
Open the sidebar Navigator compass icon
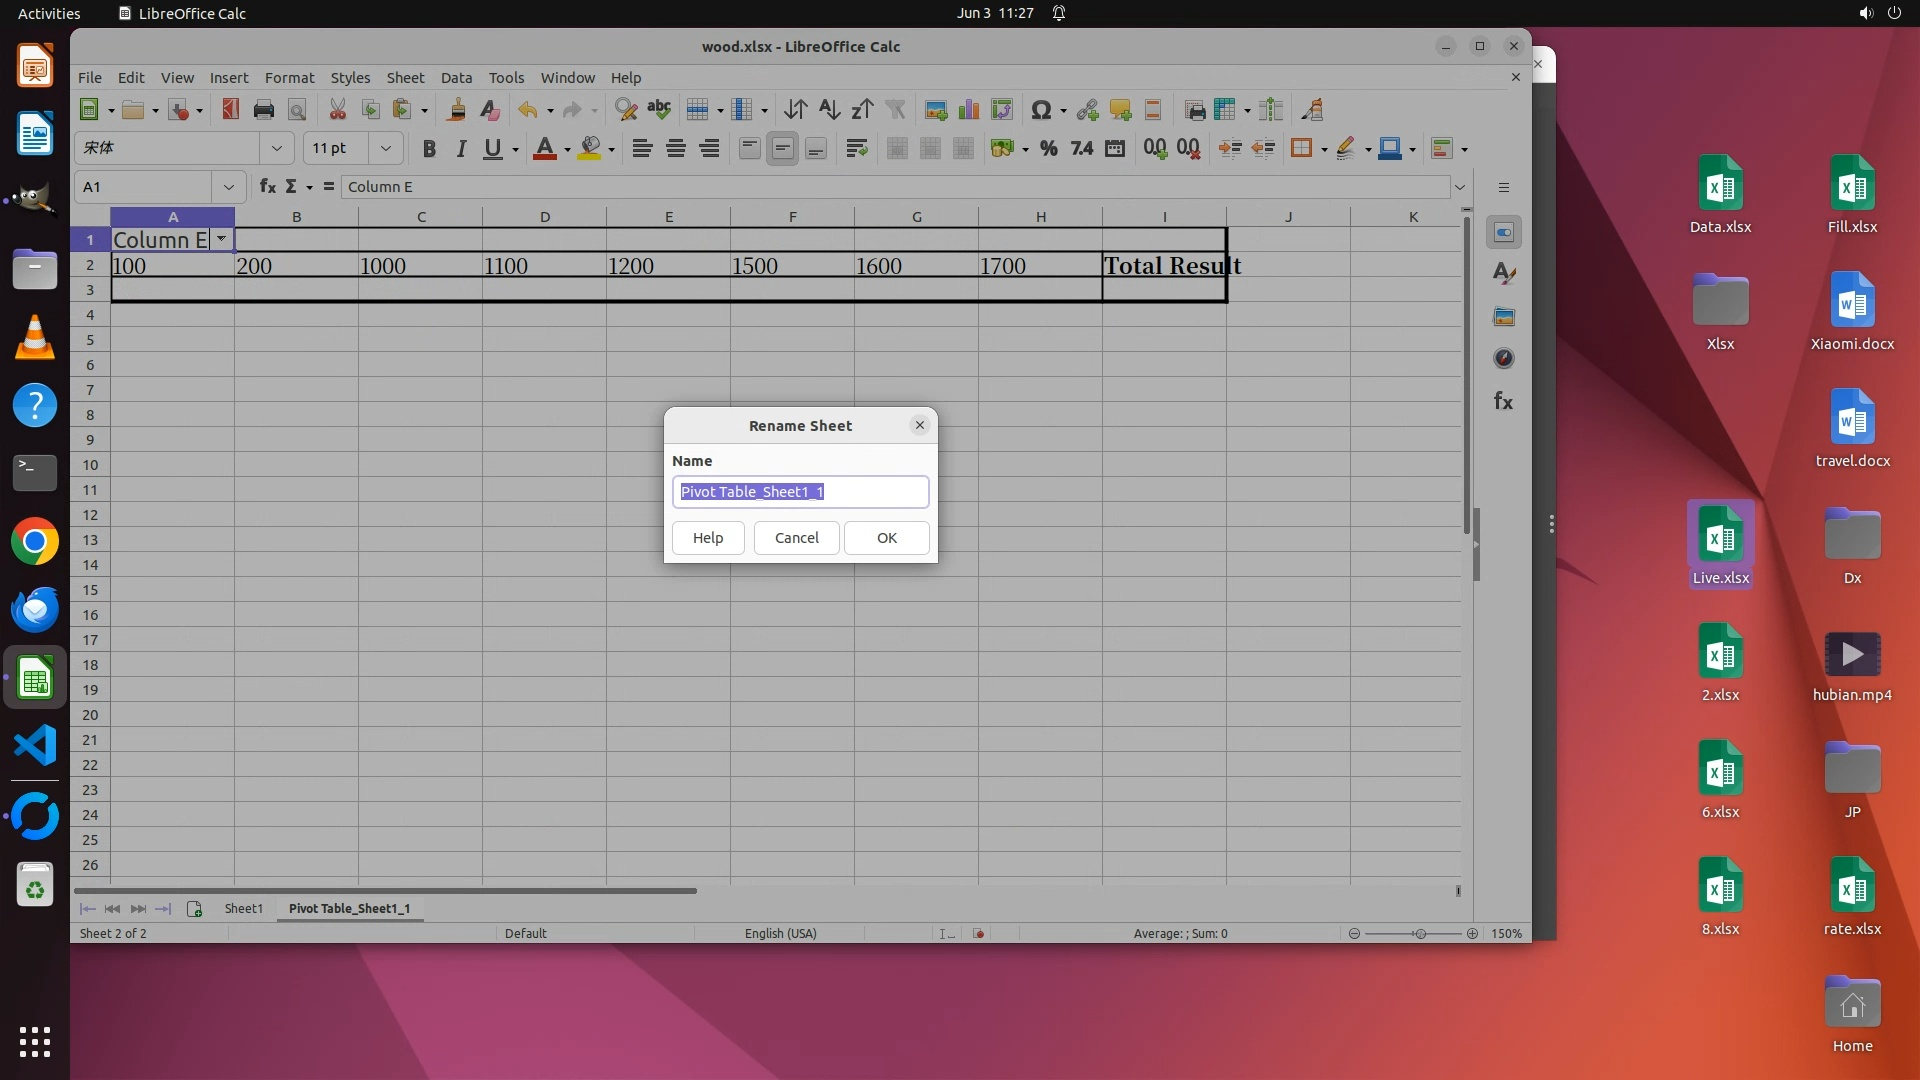point(1503,359)
